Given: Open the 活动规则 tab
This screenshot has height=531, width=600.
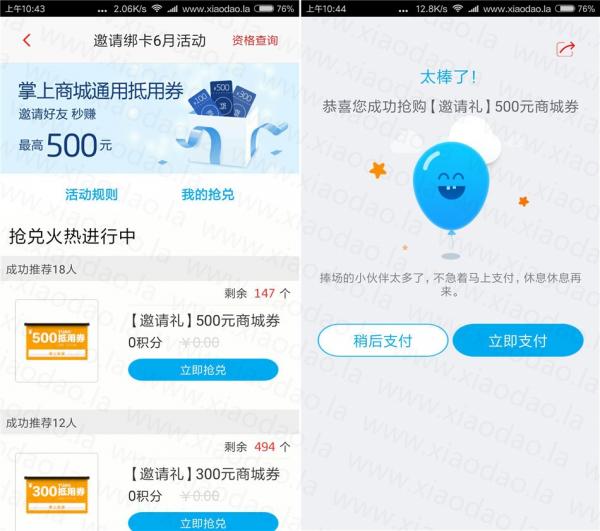Looking at the screenshot, I should click(91, 194).
